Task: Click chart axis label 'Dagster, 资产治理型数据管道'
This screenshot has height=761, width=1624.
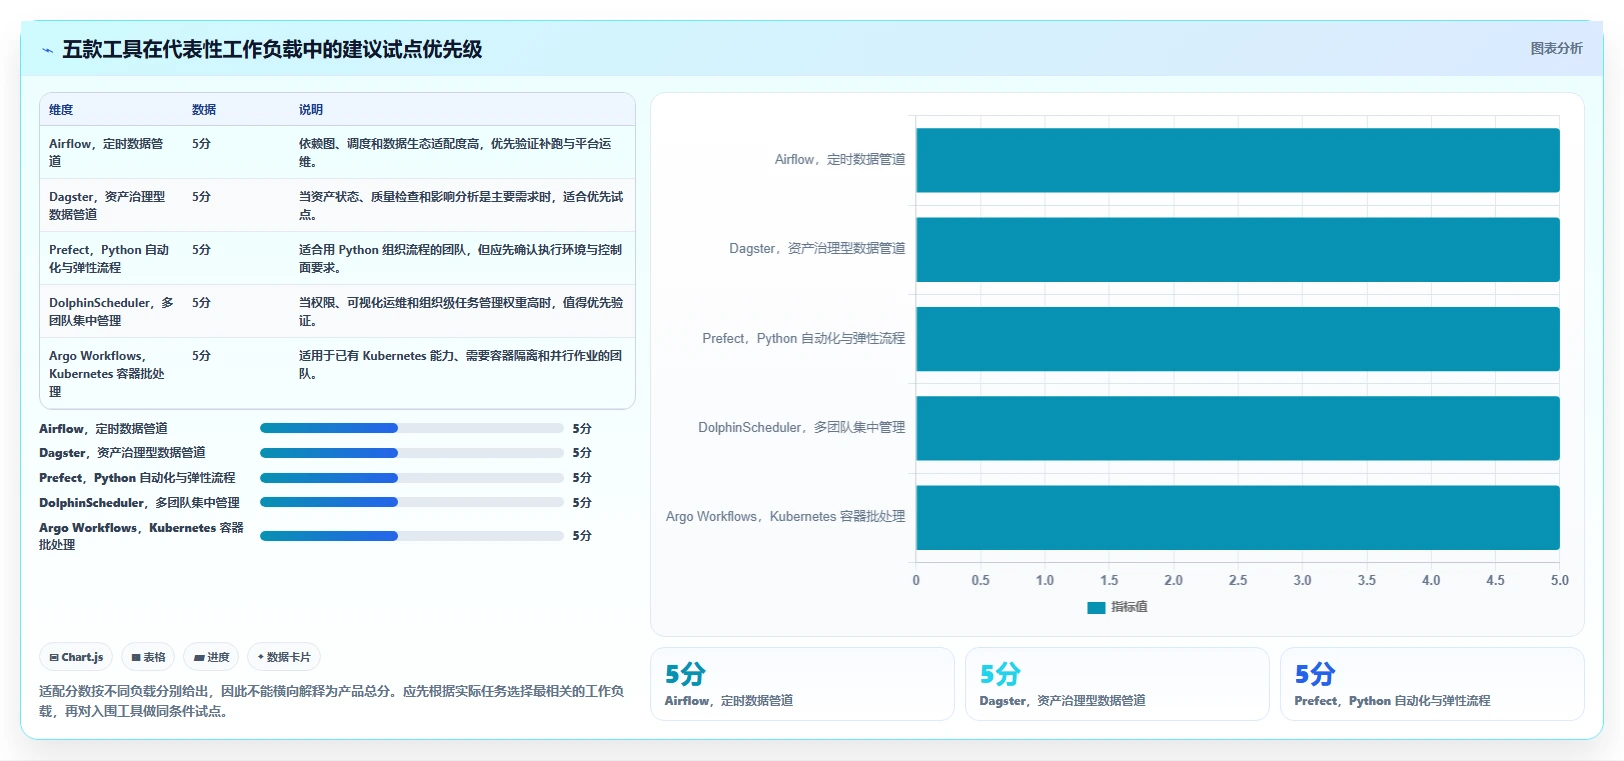Action: click(817, 248)
